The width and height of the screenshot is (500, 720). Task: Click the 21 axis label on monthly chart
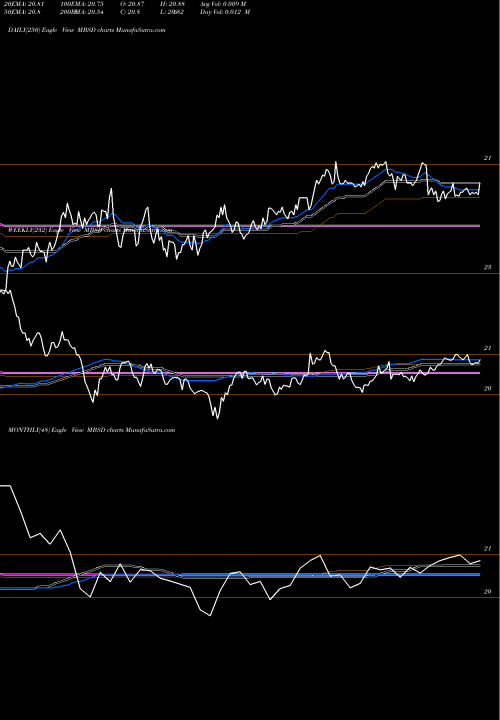(x=488, y=549)
